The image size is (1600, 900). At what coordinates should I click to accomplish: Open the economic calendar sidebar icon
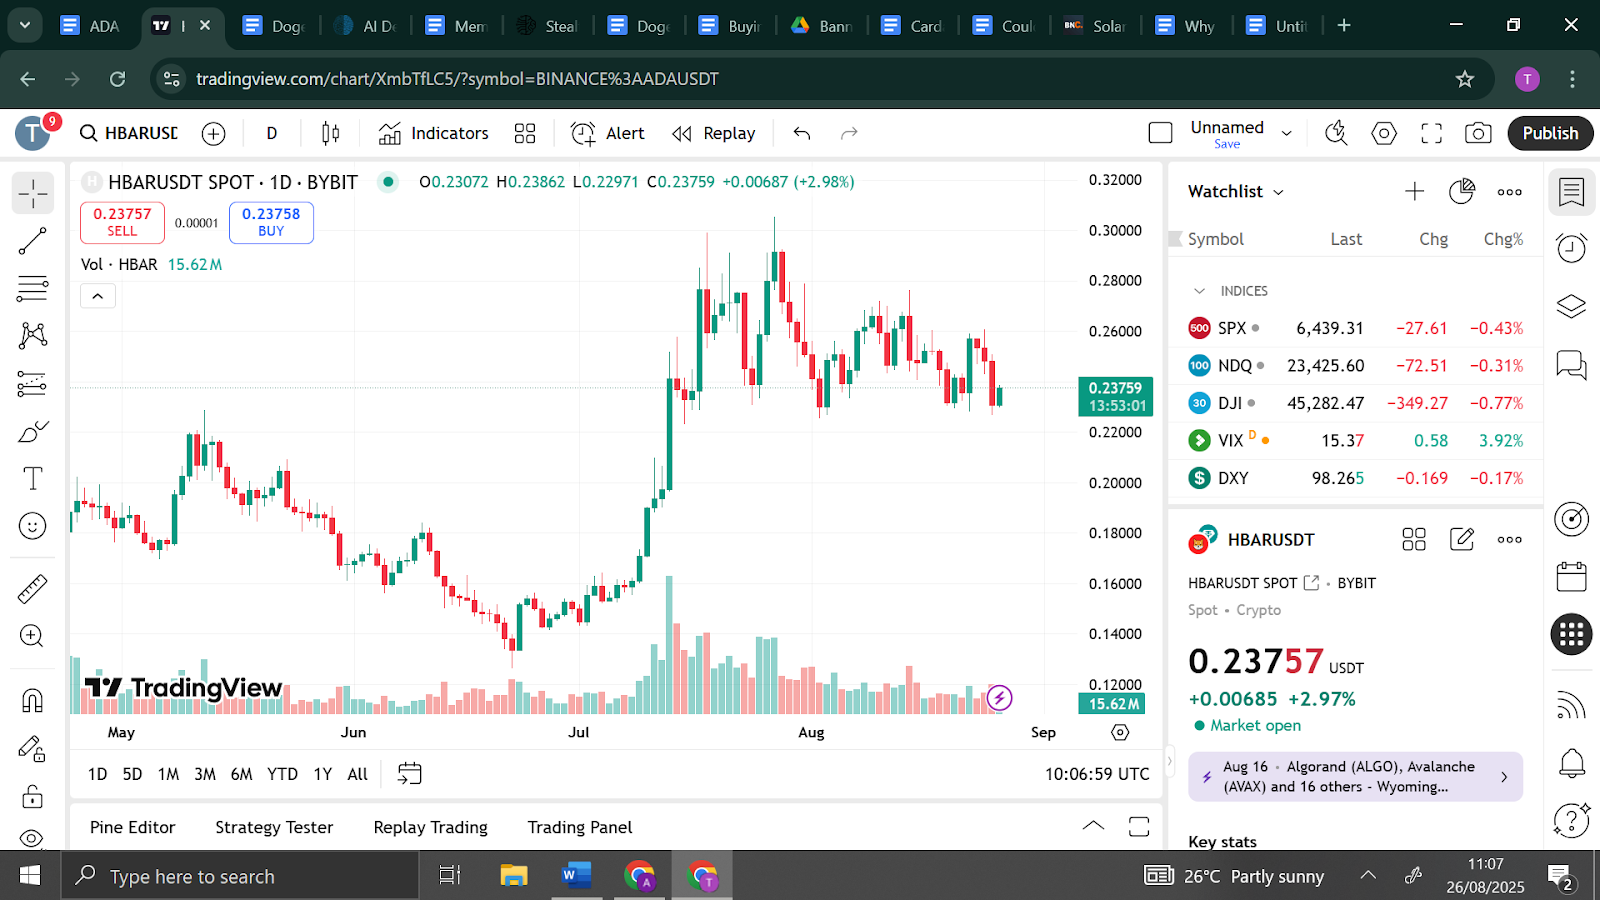tap(1572, 576)
